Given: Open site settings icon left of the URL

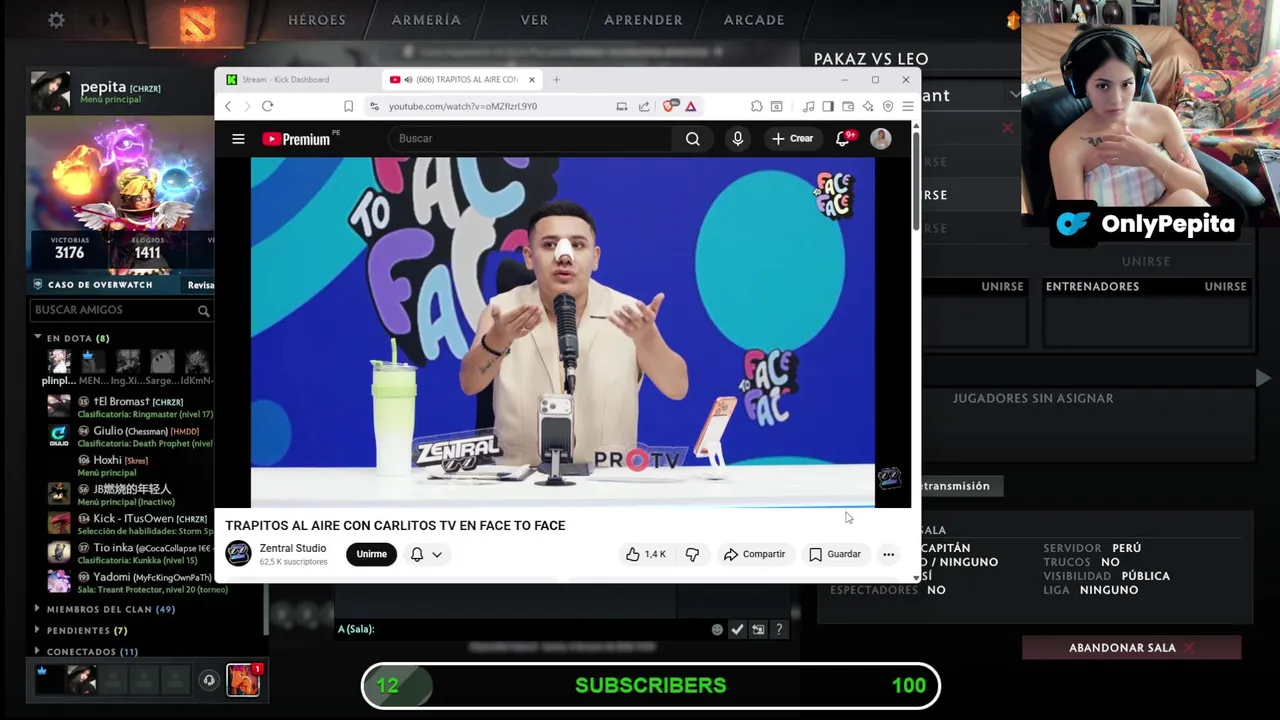Looking at the screenshot, I should [x=374, y=106].
